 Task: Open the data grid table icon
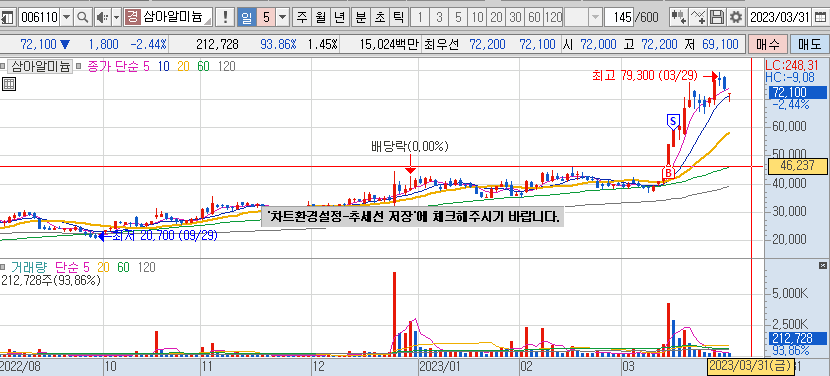point(9,84)
